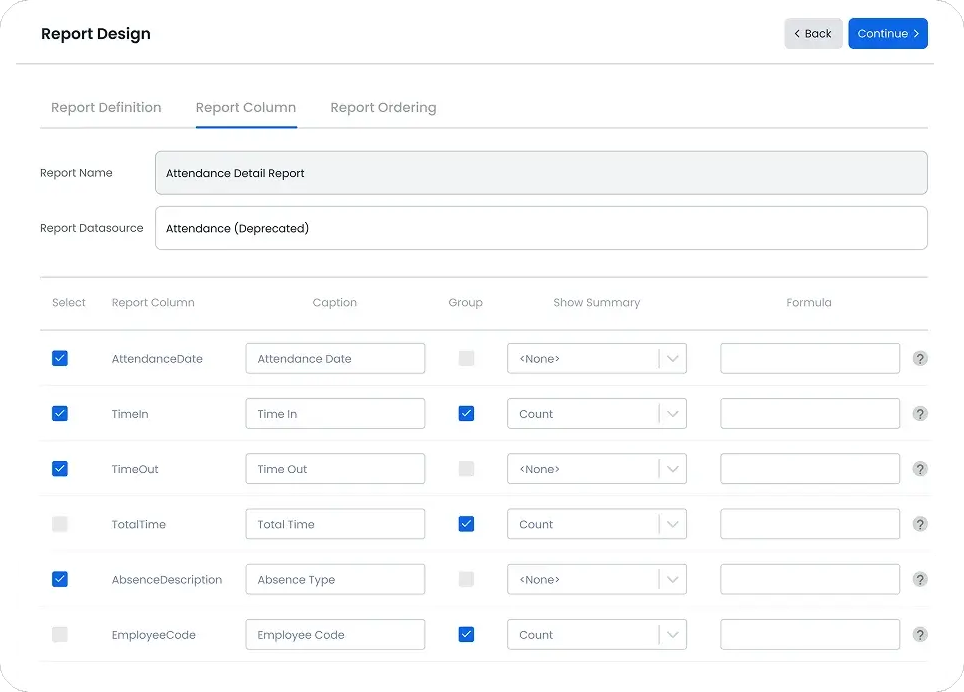The height and width of the screenshot is (692, 964).
Task: Go to Report Ordering tab
Action: 383,108
